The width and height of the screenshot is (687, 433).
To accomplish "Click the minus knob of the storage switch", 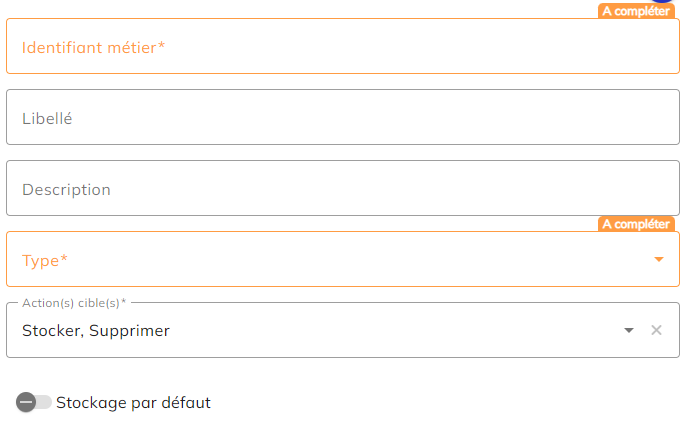I will [26, 402].
